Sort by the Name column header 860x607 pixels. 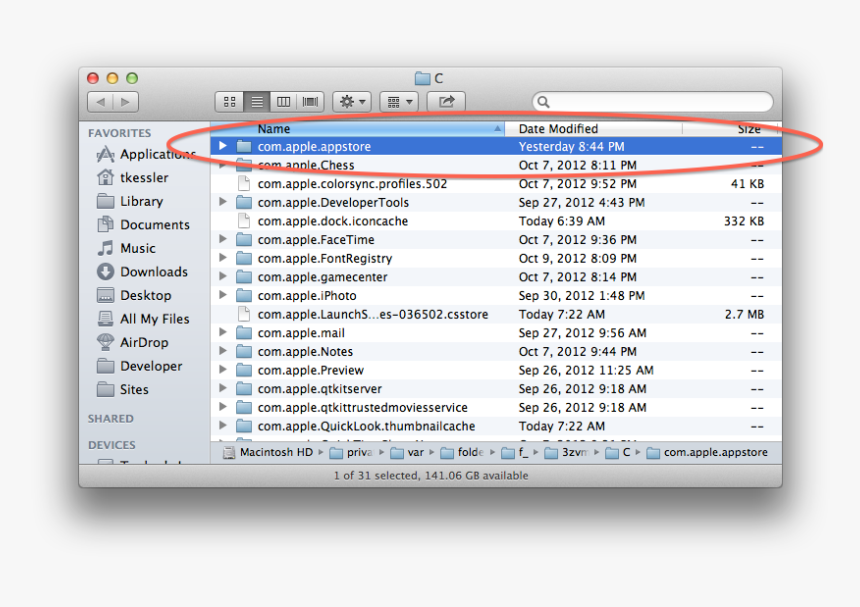358,129
